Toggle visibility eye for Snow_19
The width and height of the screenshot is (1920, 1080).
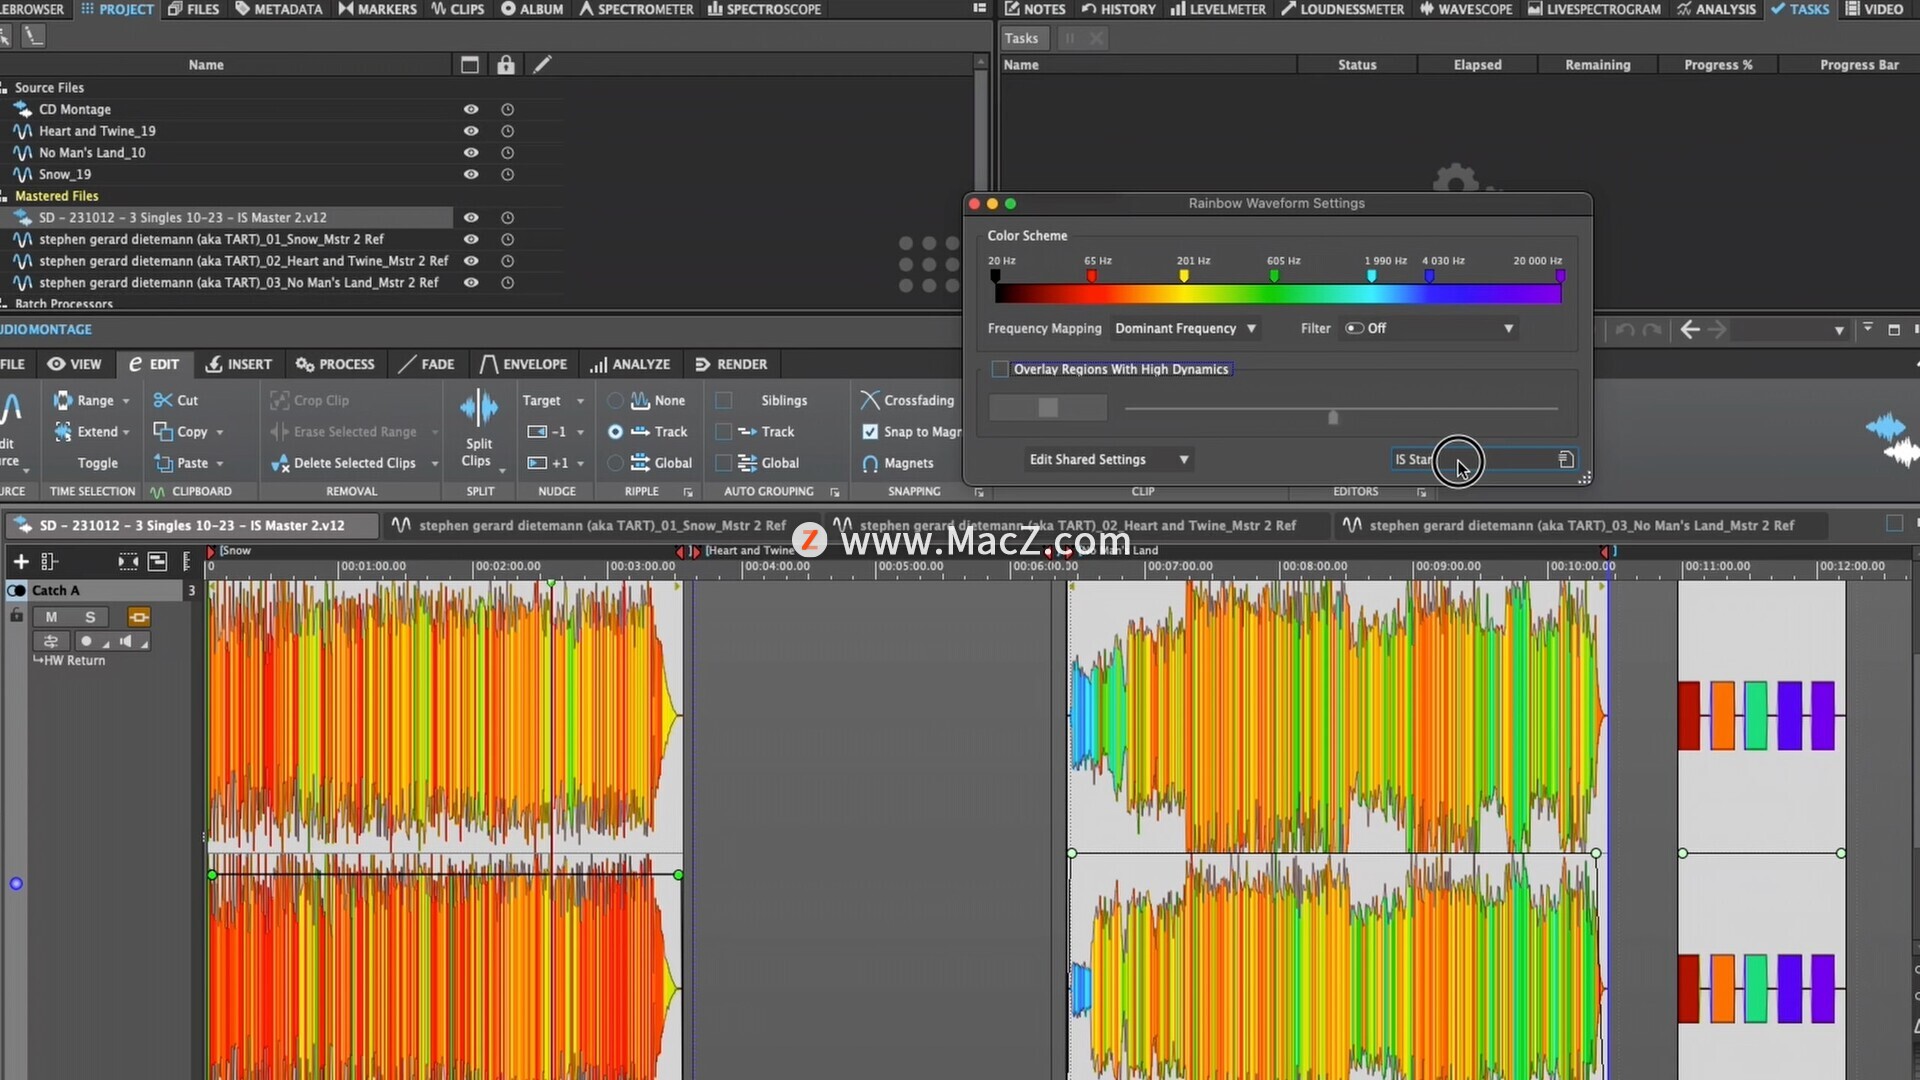pyautogui.click(x=471, y=174)
